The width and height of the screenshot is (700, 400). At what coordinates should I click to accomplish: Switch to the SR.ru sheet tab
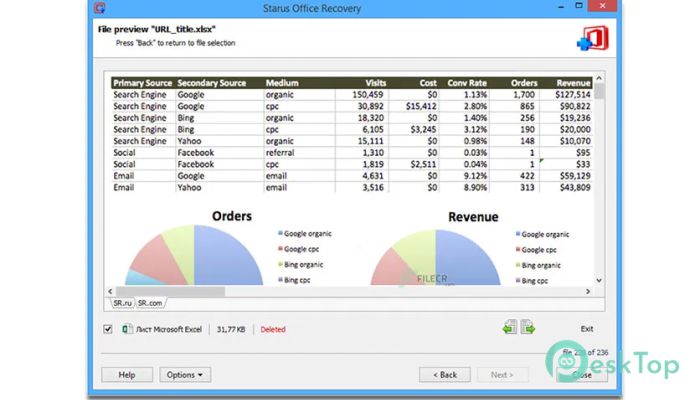click(122, 303)
